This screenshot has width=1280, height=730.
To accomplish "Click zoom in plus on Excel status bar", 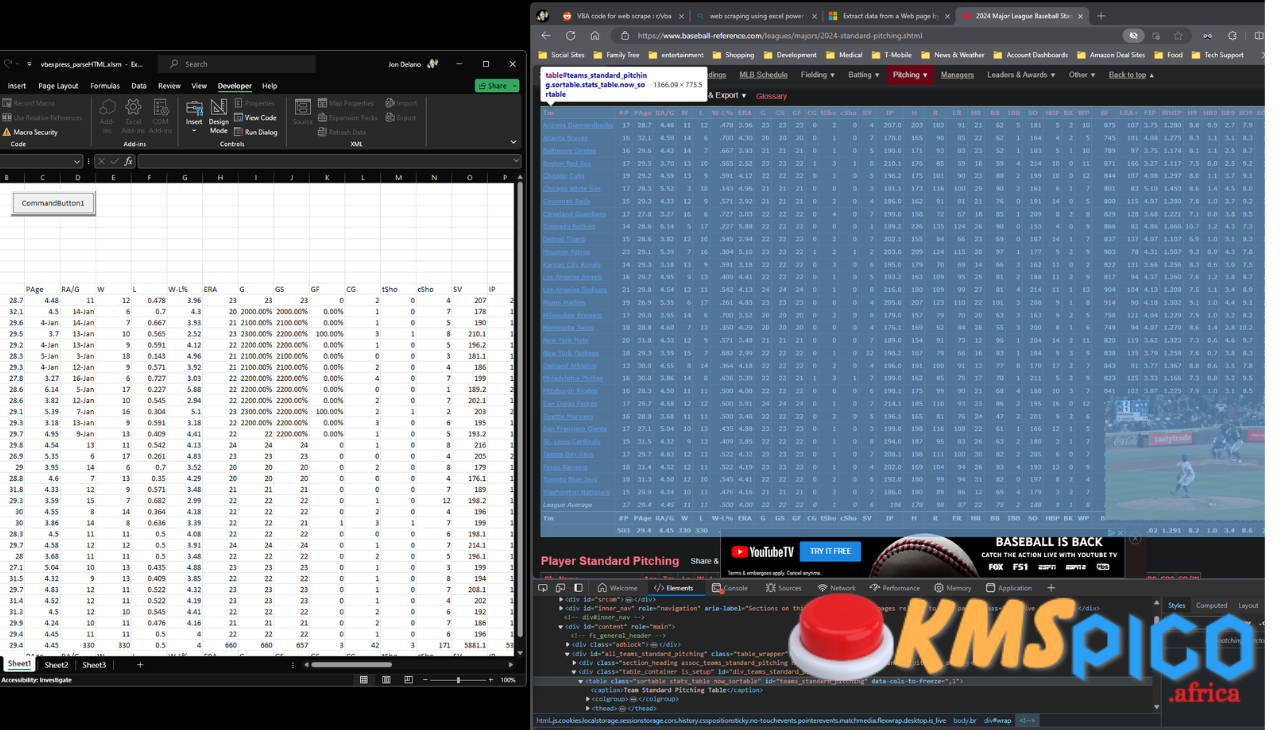I will [x=490, y=680].
